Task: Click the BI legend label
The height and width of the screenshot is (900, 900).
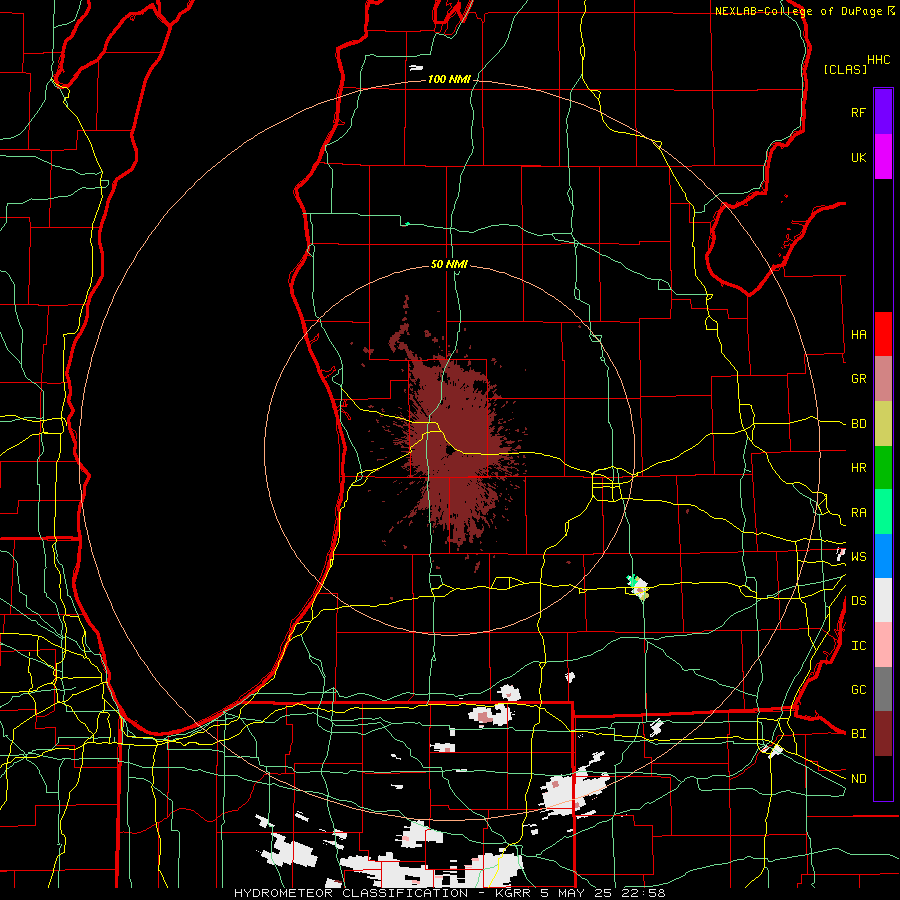Action: 859,734
